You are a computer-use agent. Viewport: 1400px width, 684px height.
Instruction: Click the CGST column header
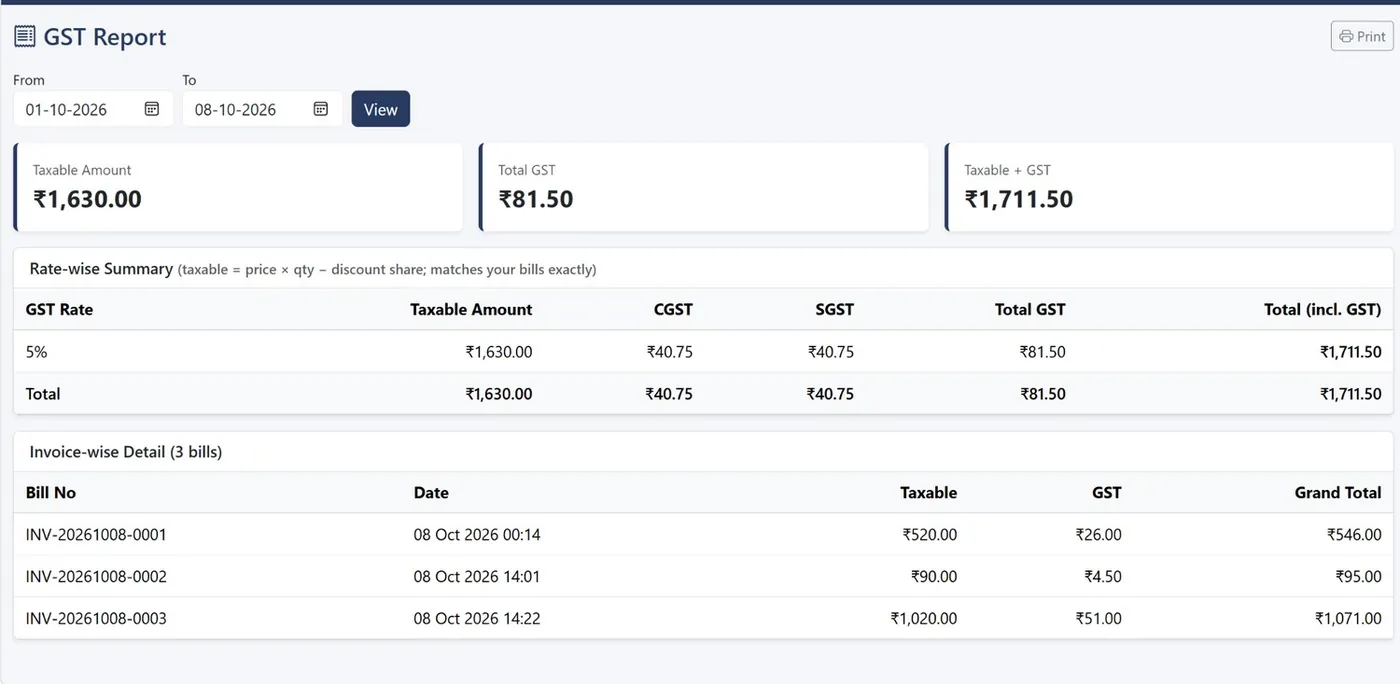click(x=673, y=310)
